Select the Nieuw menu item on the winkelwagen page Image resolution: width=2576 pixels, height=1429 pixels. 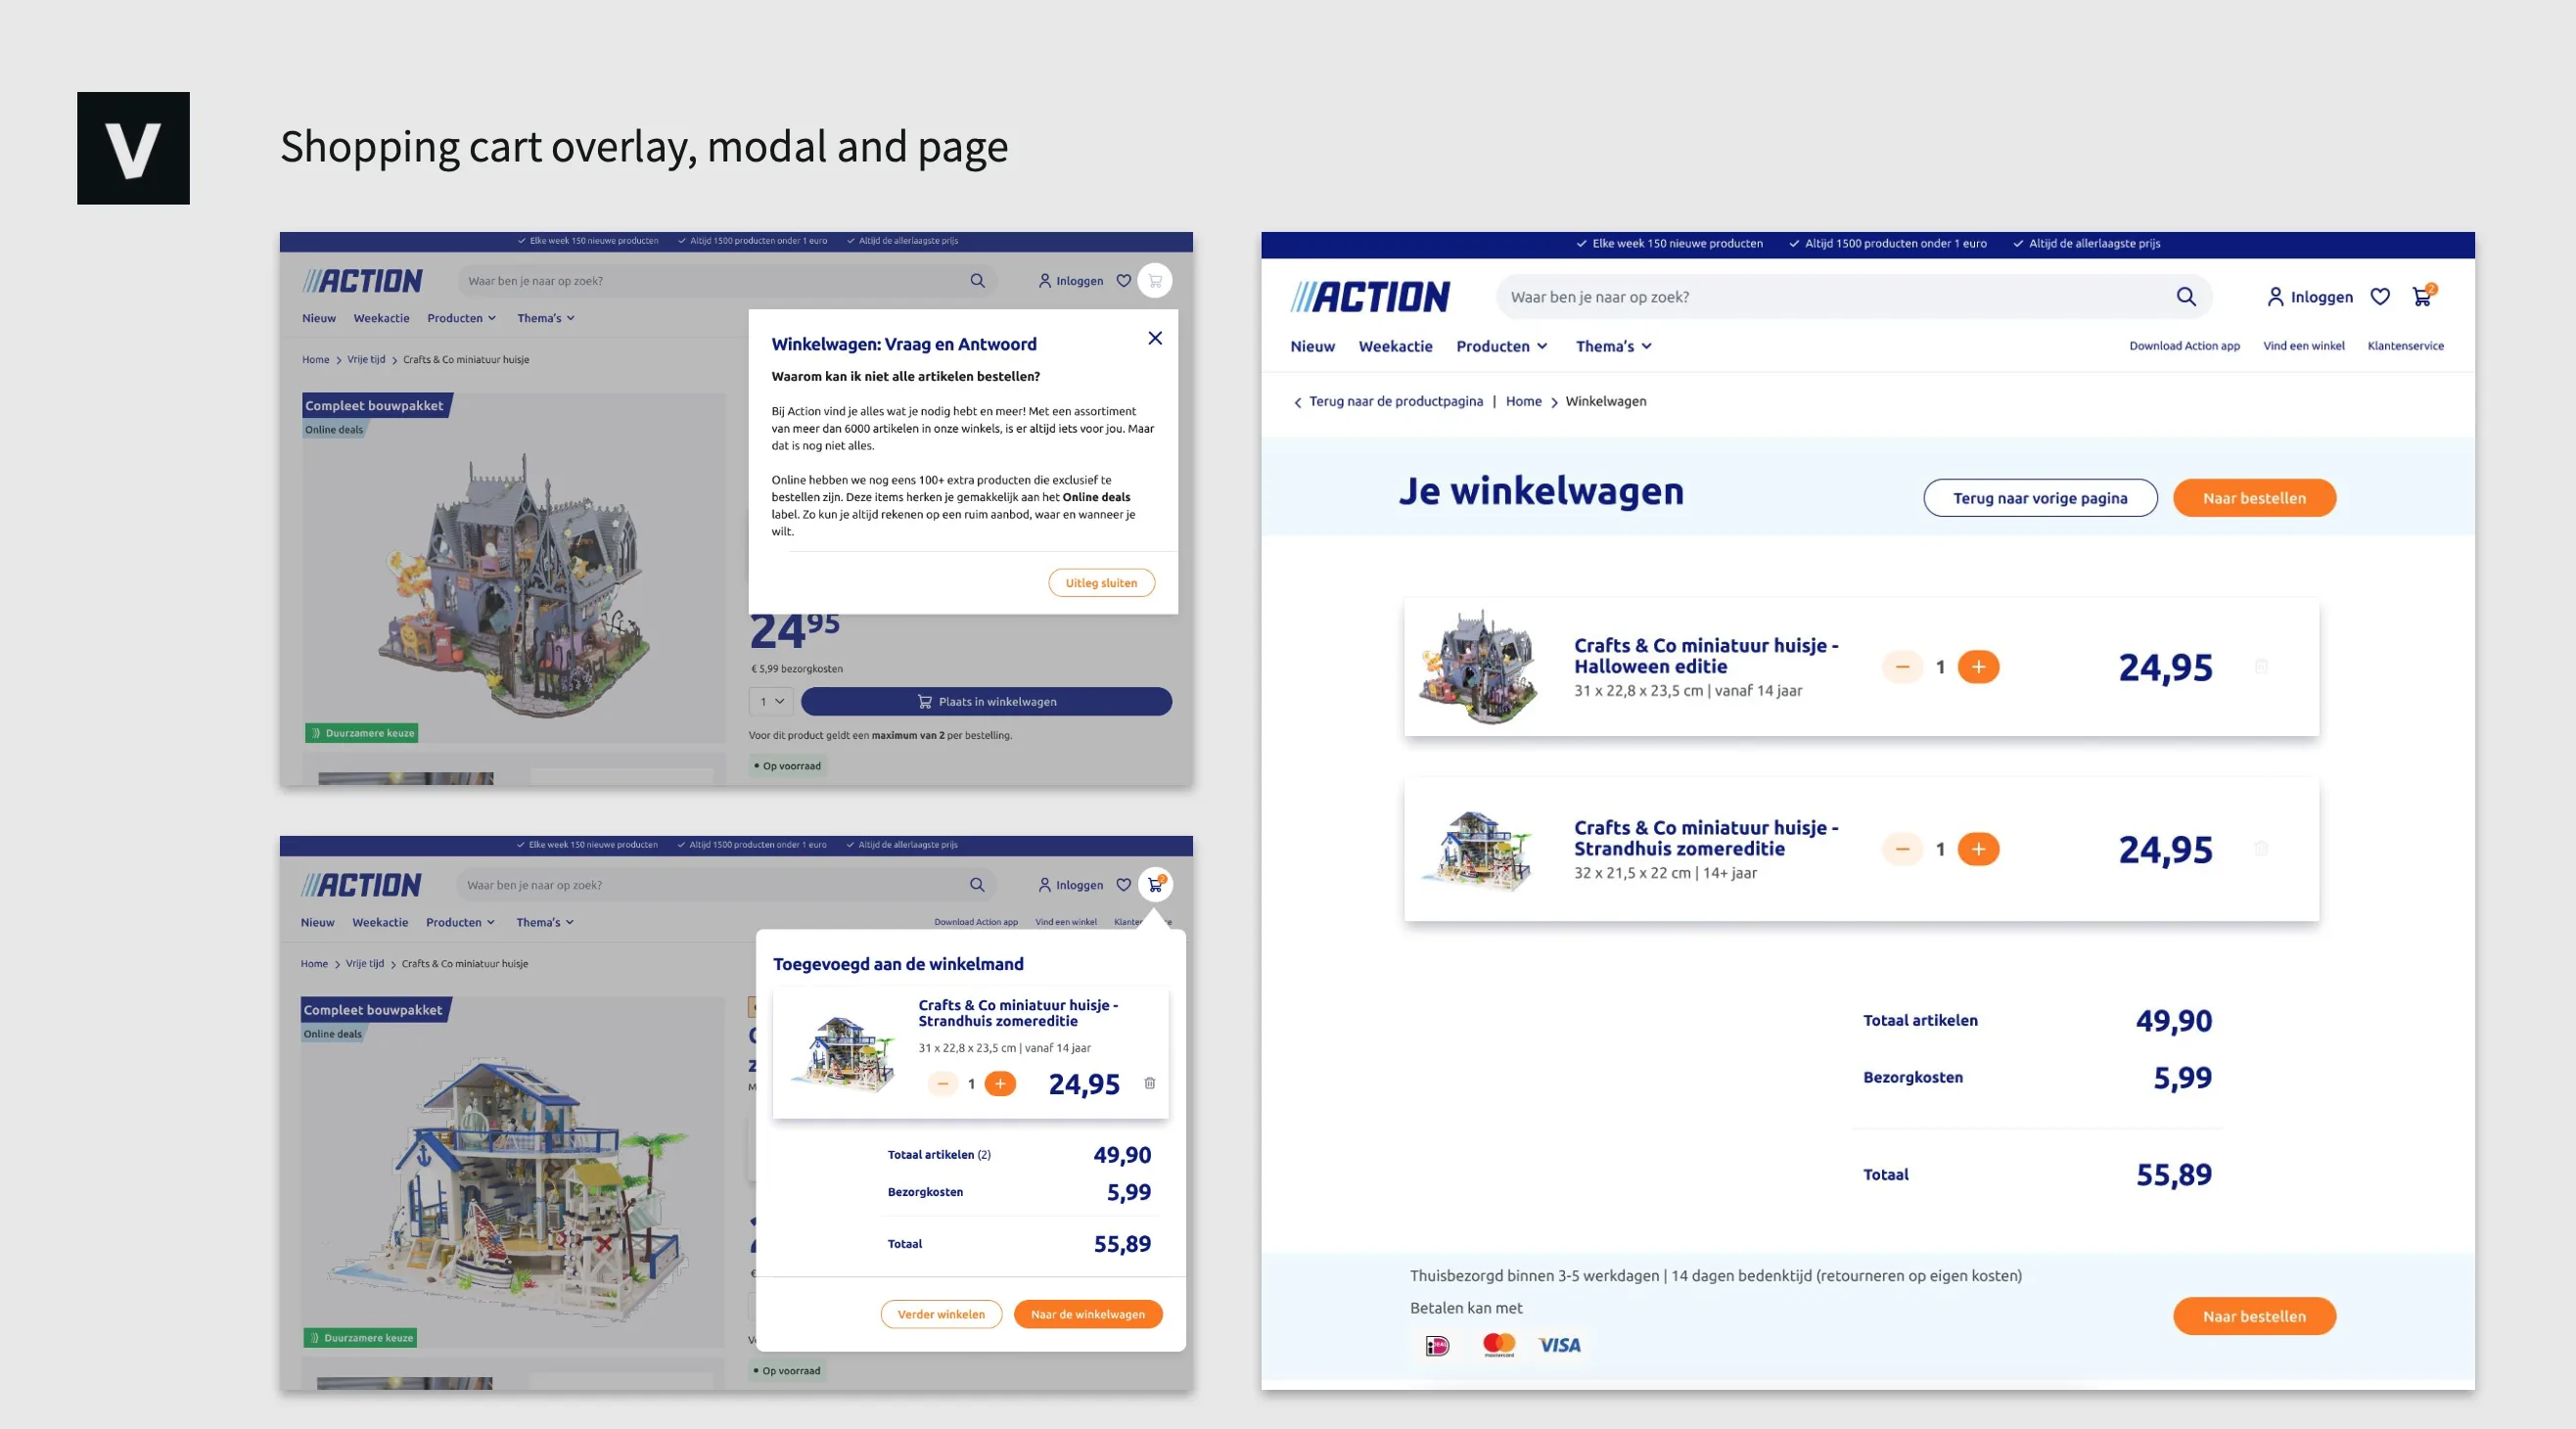click(1312, 346)
